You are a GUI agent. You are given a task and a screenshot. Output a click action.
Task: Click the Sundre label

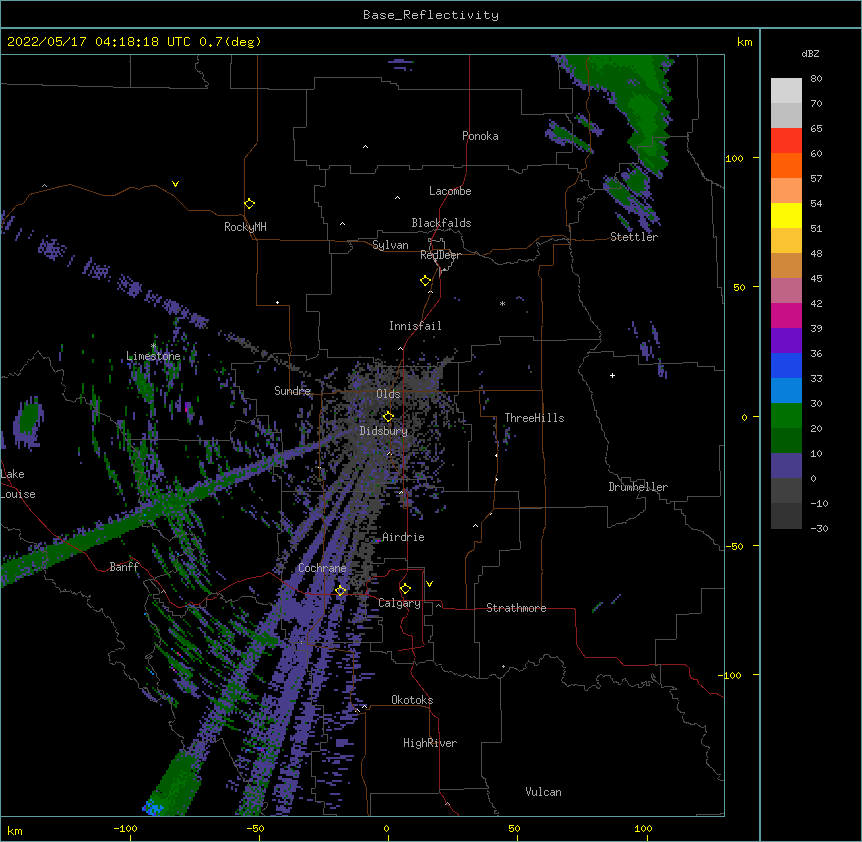tap(292, 391)
